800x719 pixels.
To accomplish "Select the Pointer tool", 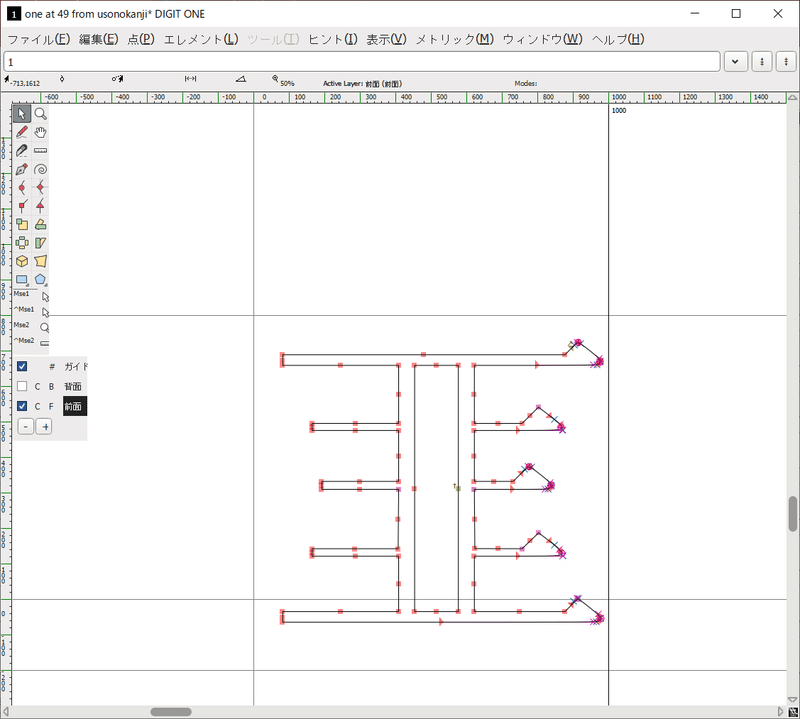I will [x=21, y=114].
